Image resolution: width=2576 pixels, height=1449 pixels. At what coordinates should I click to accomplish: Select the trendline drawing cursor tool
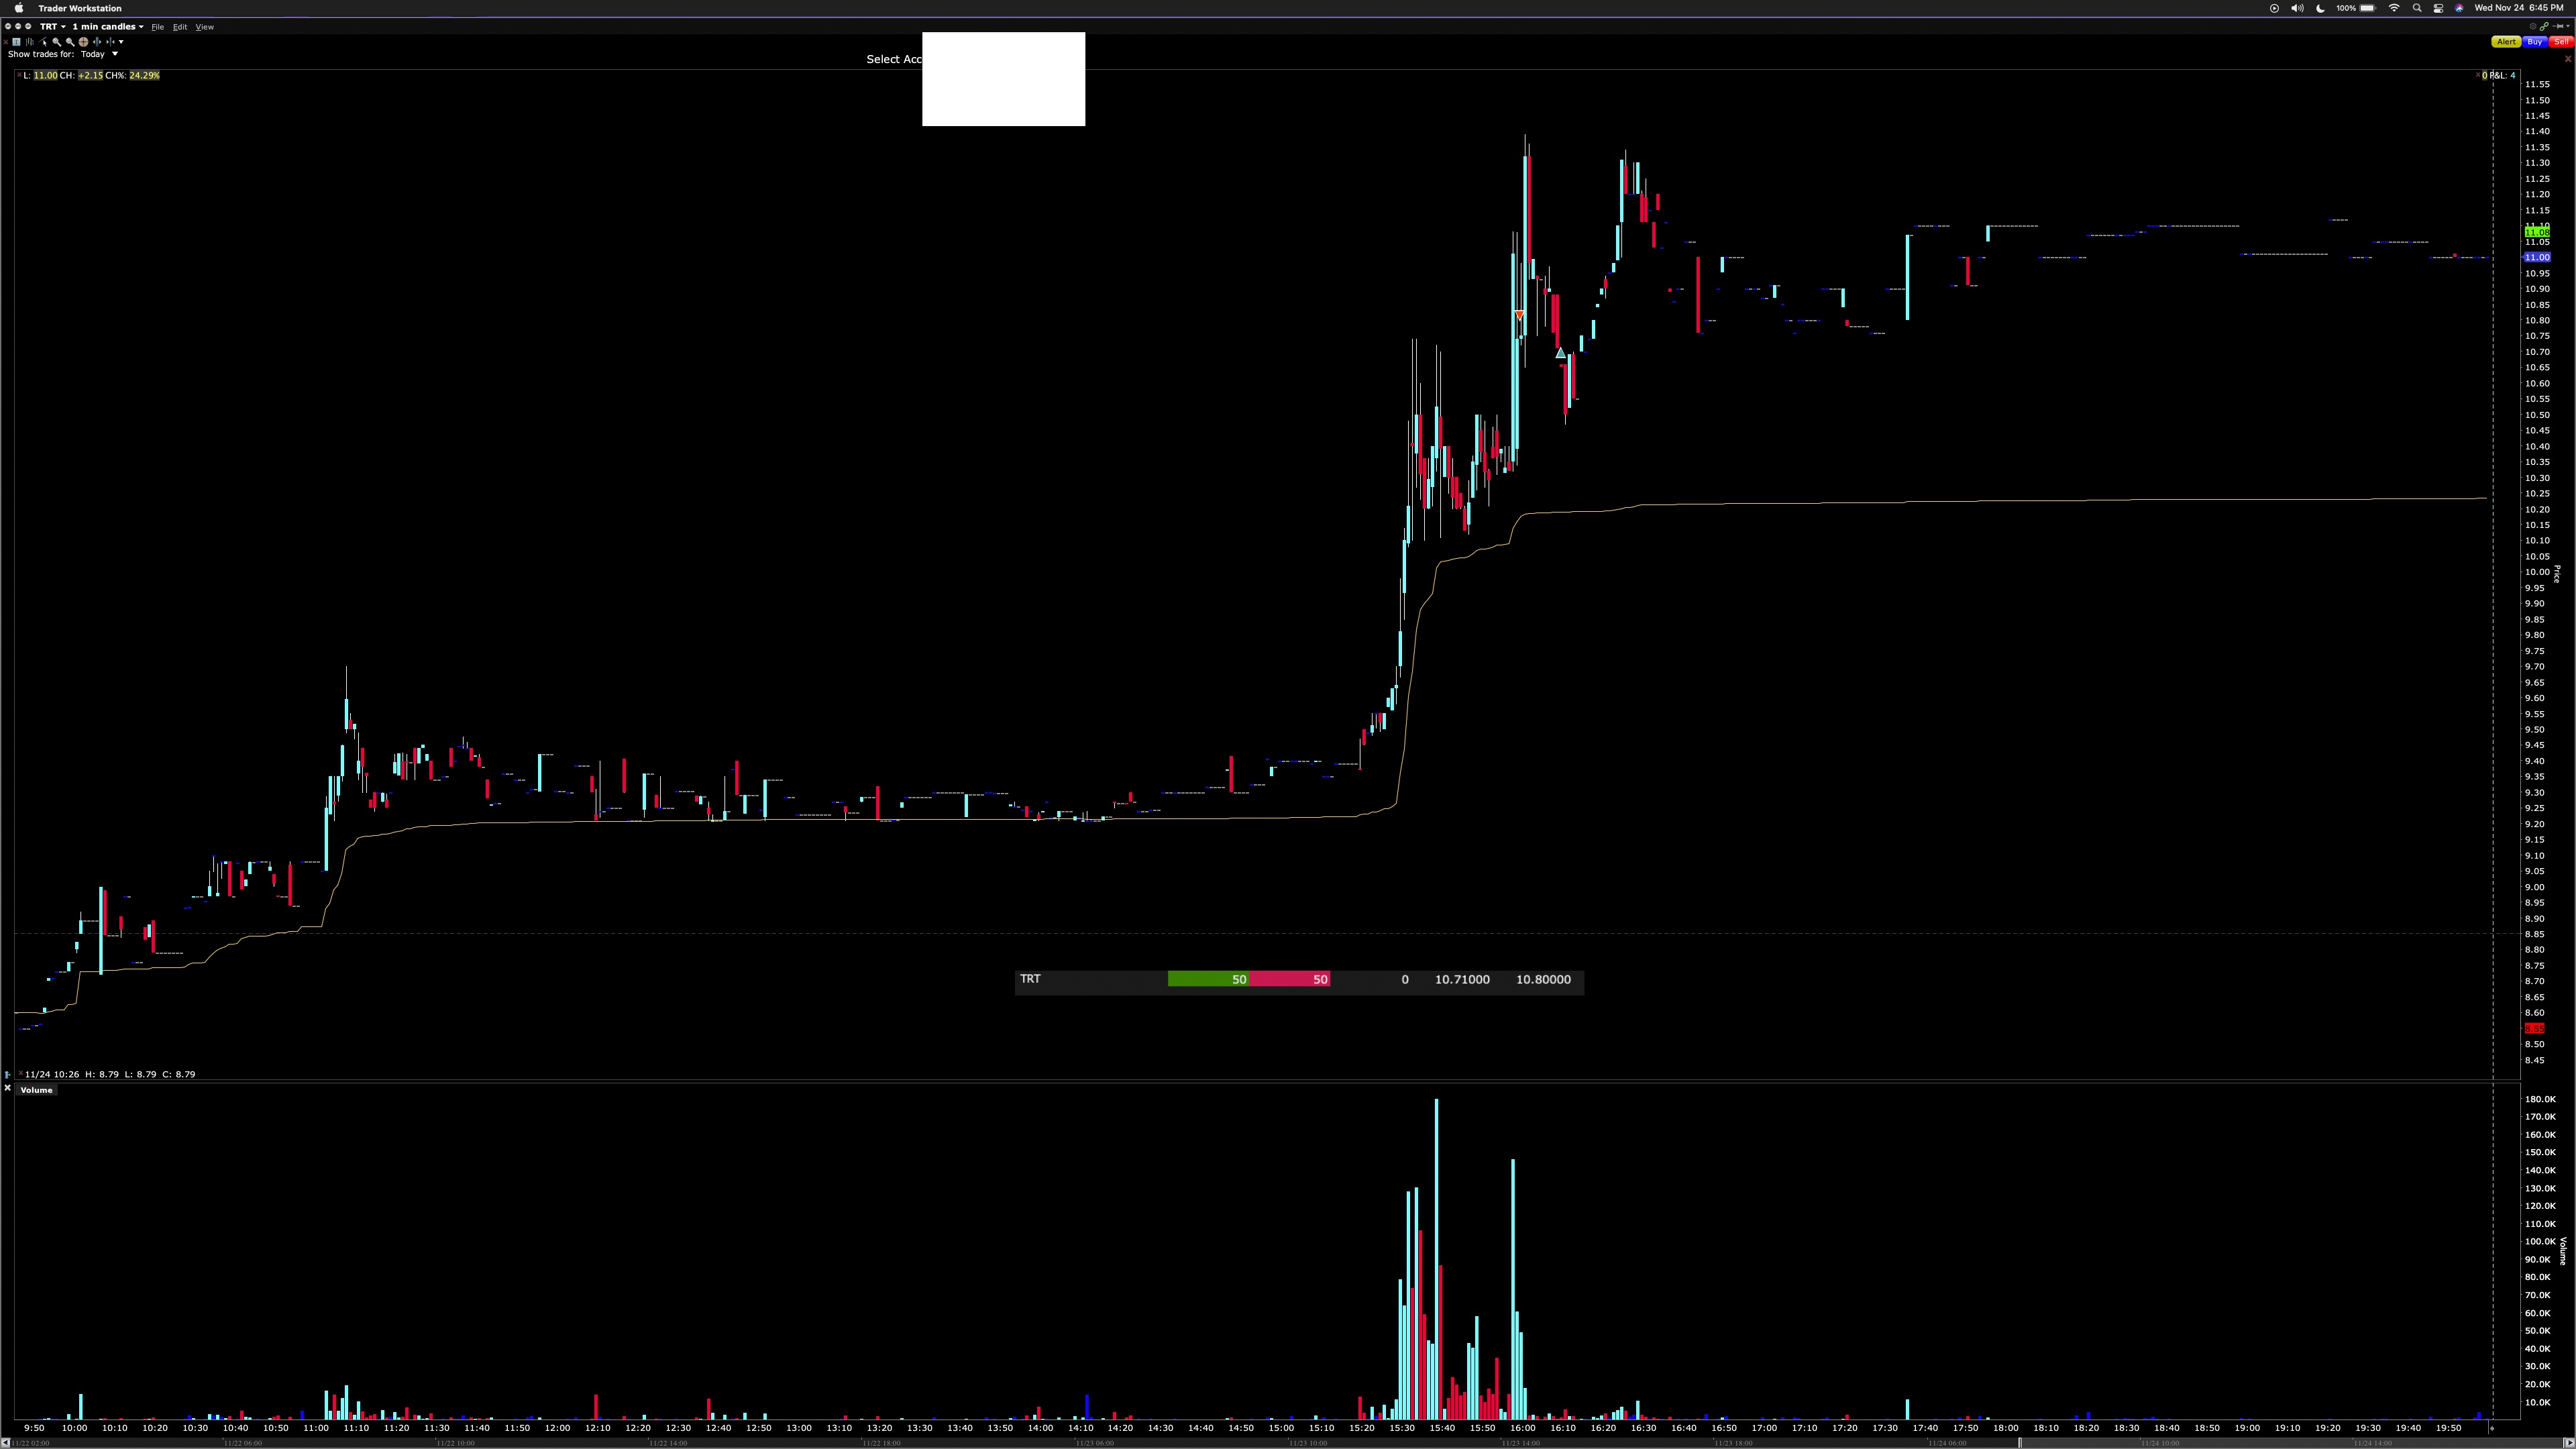pyautogui.click(x=43, y=42)
